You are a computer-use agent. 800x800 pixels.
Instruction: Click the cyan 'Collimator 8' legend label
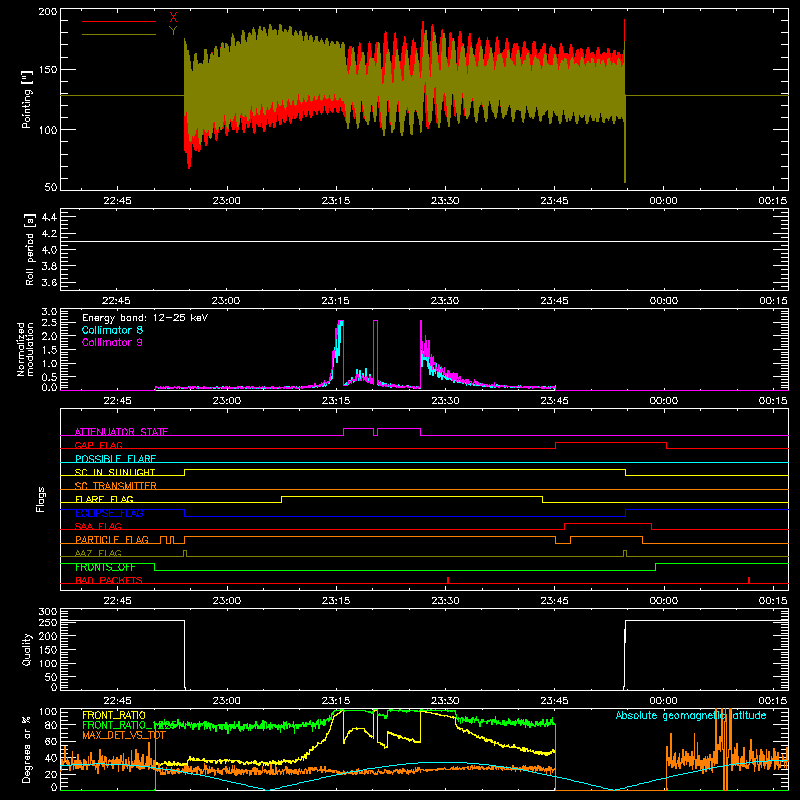[x=112, y=330]
